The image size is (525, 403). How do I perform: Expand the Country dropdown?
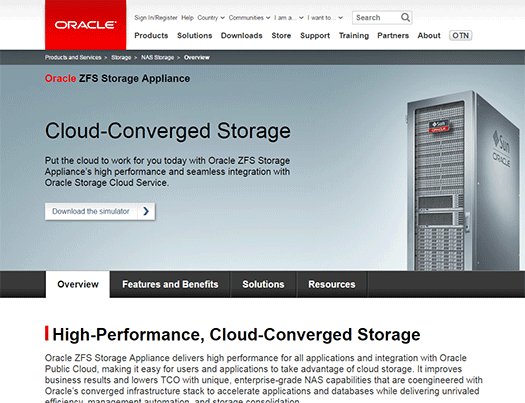[x=211, y=18]
